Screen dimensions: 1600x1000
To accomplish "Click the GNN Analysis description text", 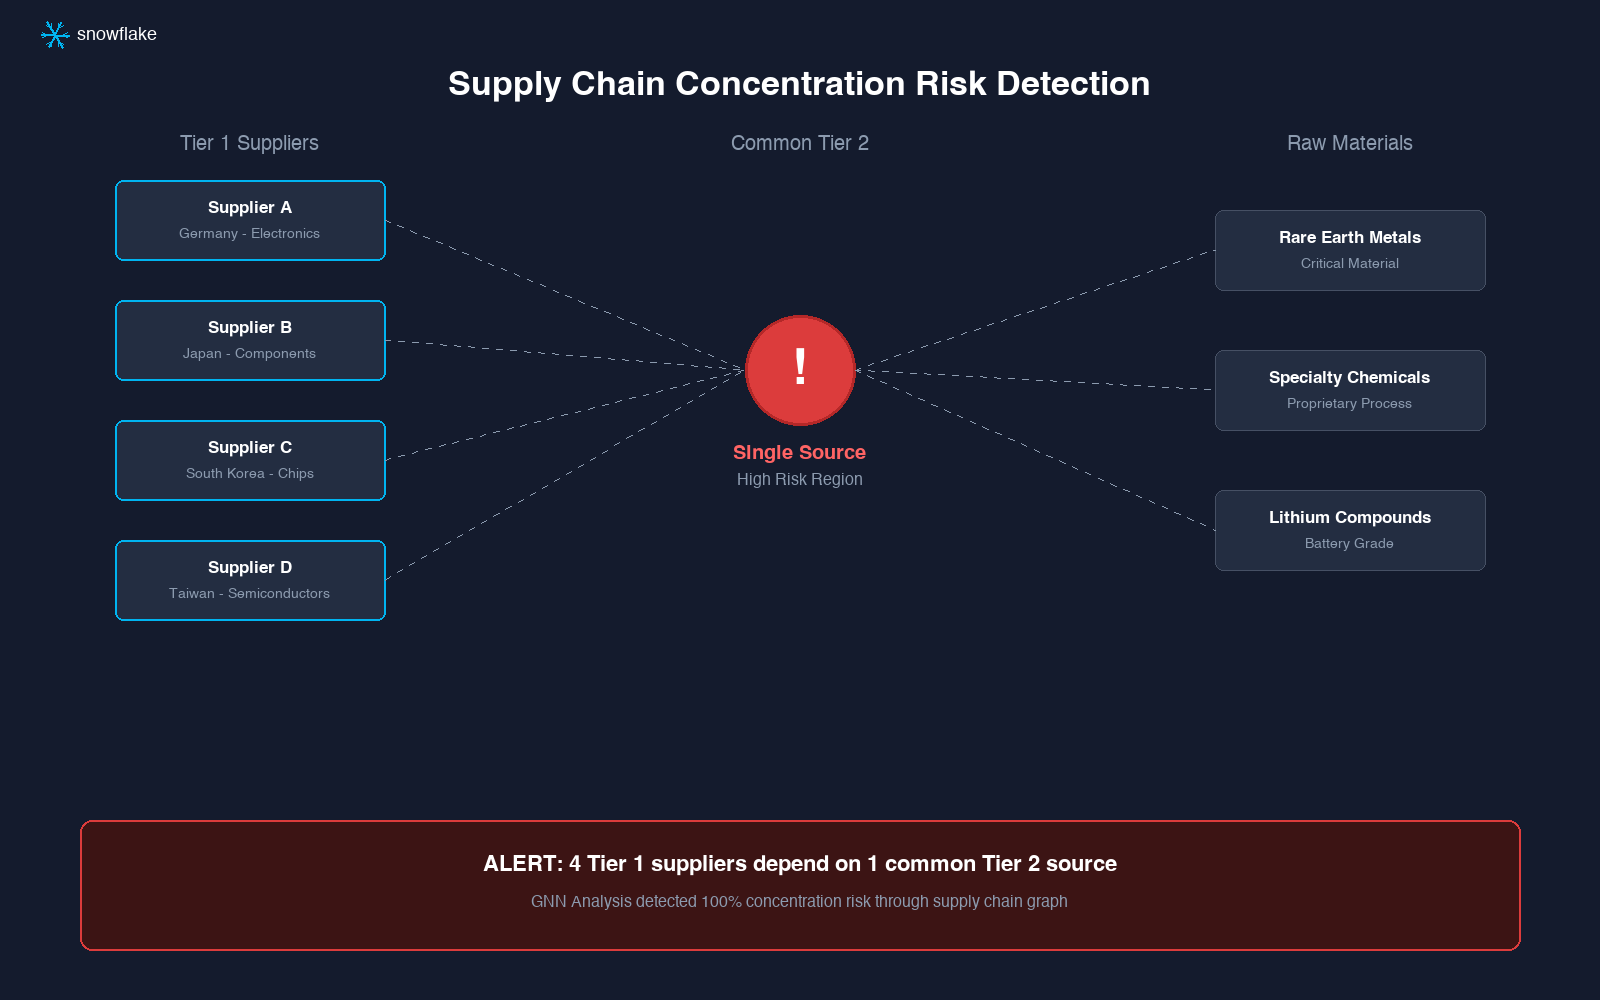I will tap(799, 902).
